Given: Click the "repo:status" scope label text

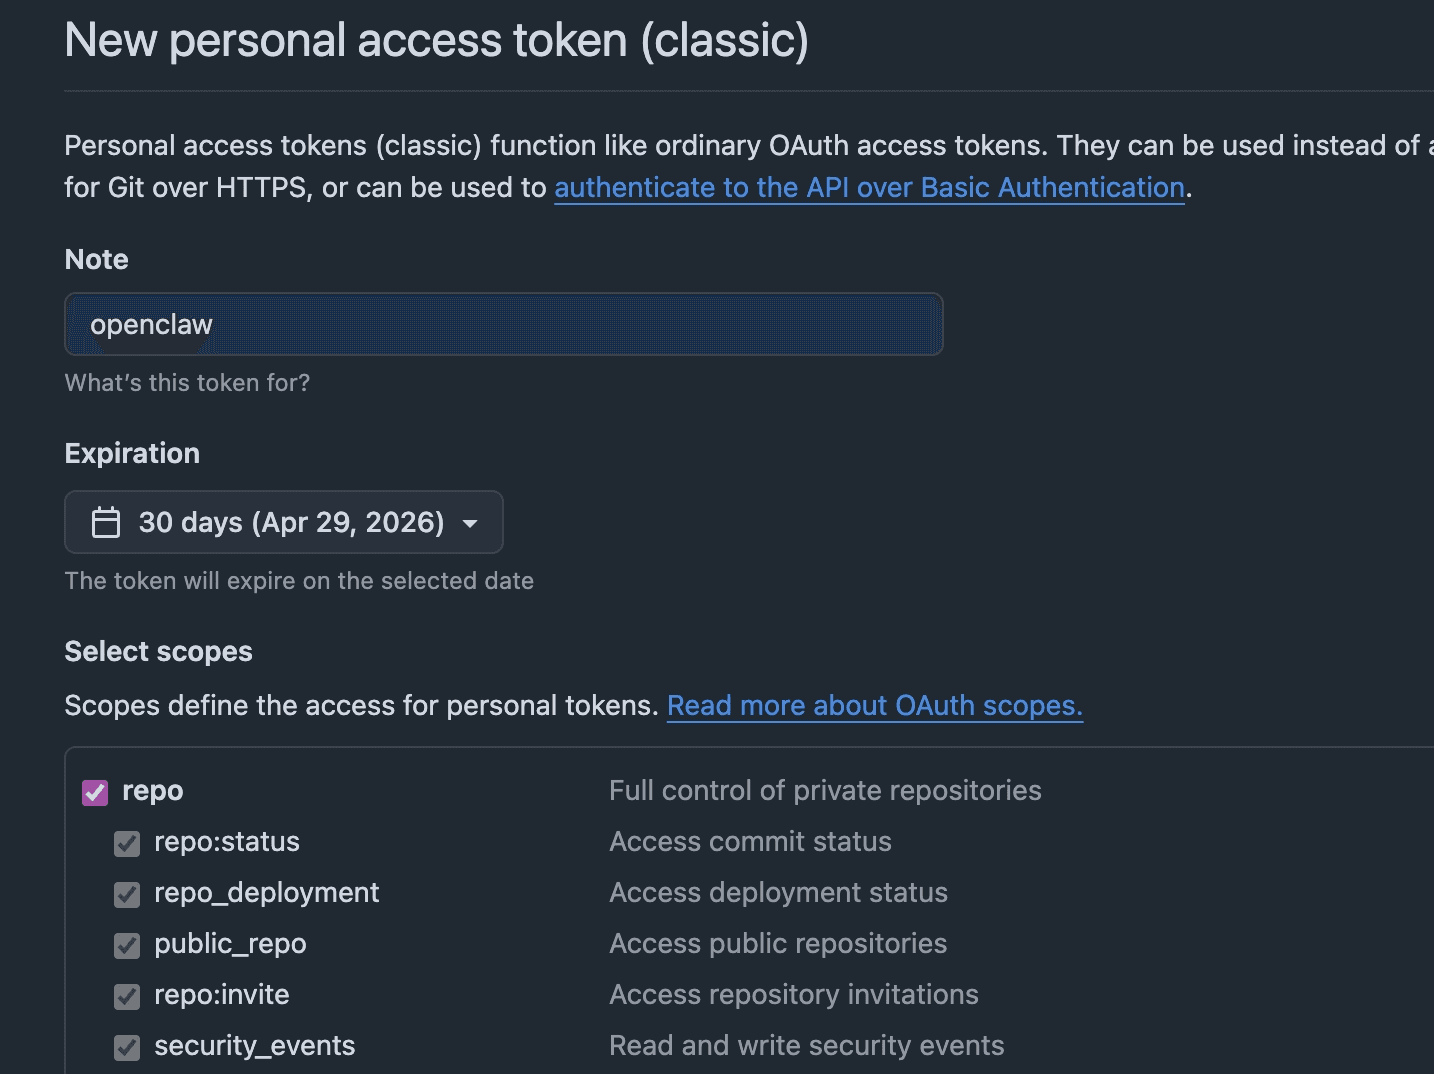Looking at the screenshot, I should pyautogui.click(x=226, y=842).
